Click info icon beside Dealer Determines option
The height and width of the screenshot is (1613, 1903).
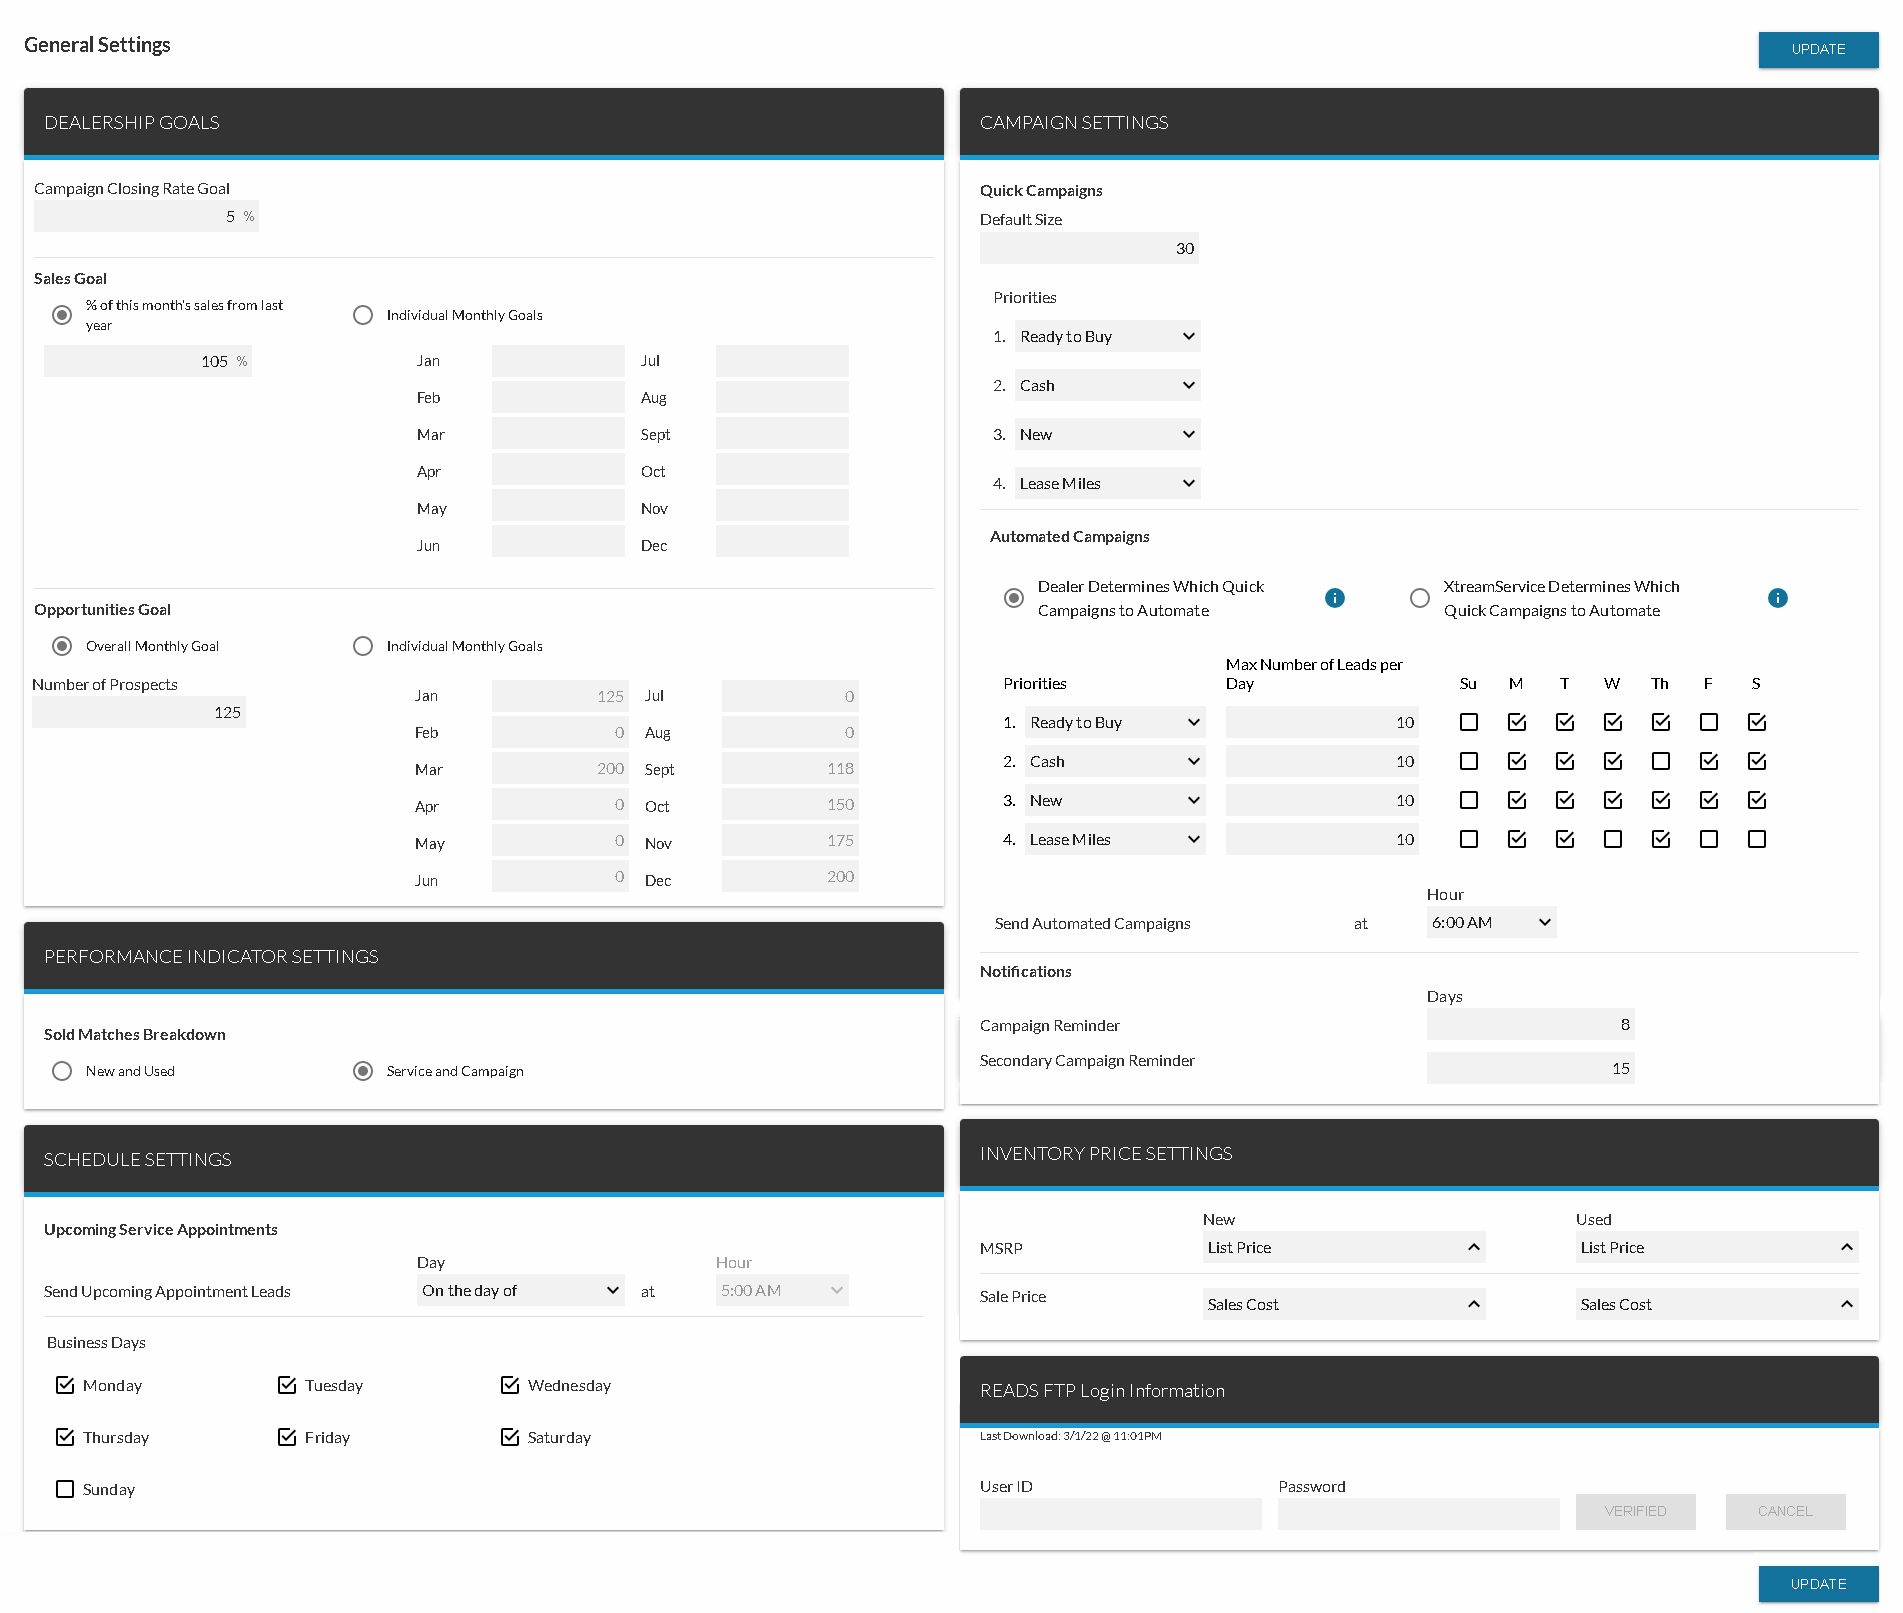point(1334,598)
